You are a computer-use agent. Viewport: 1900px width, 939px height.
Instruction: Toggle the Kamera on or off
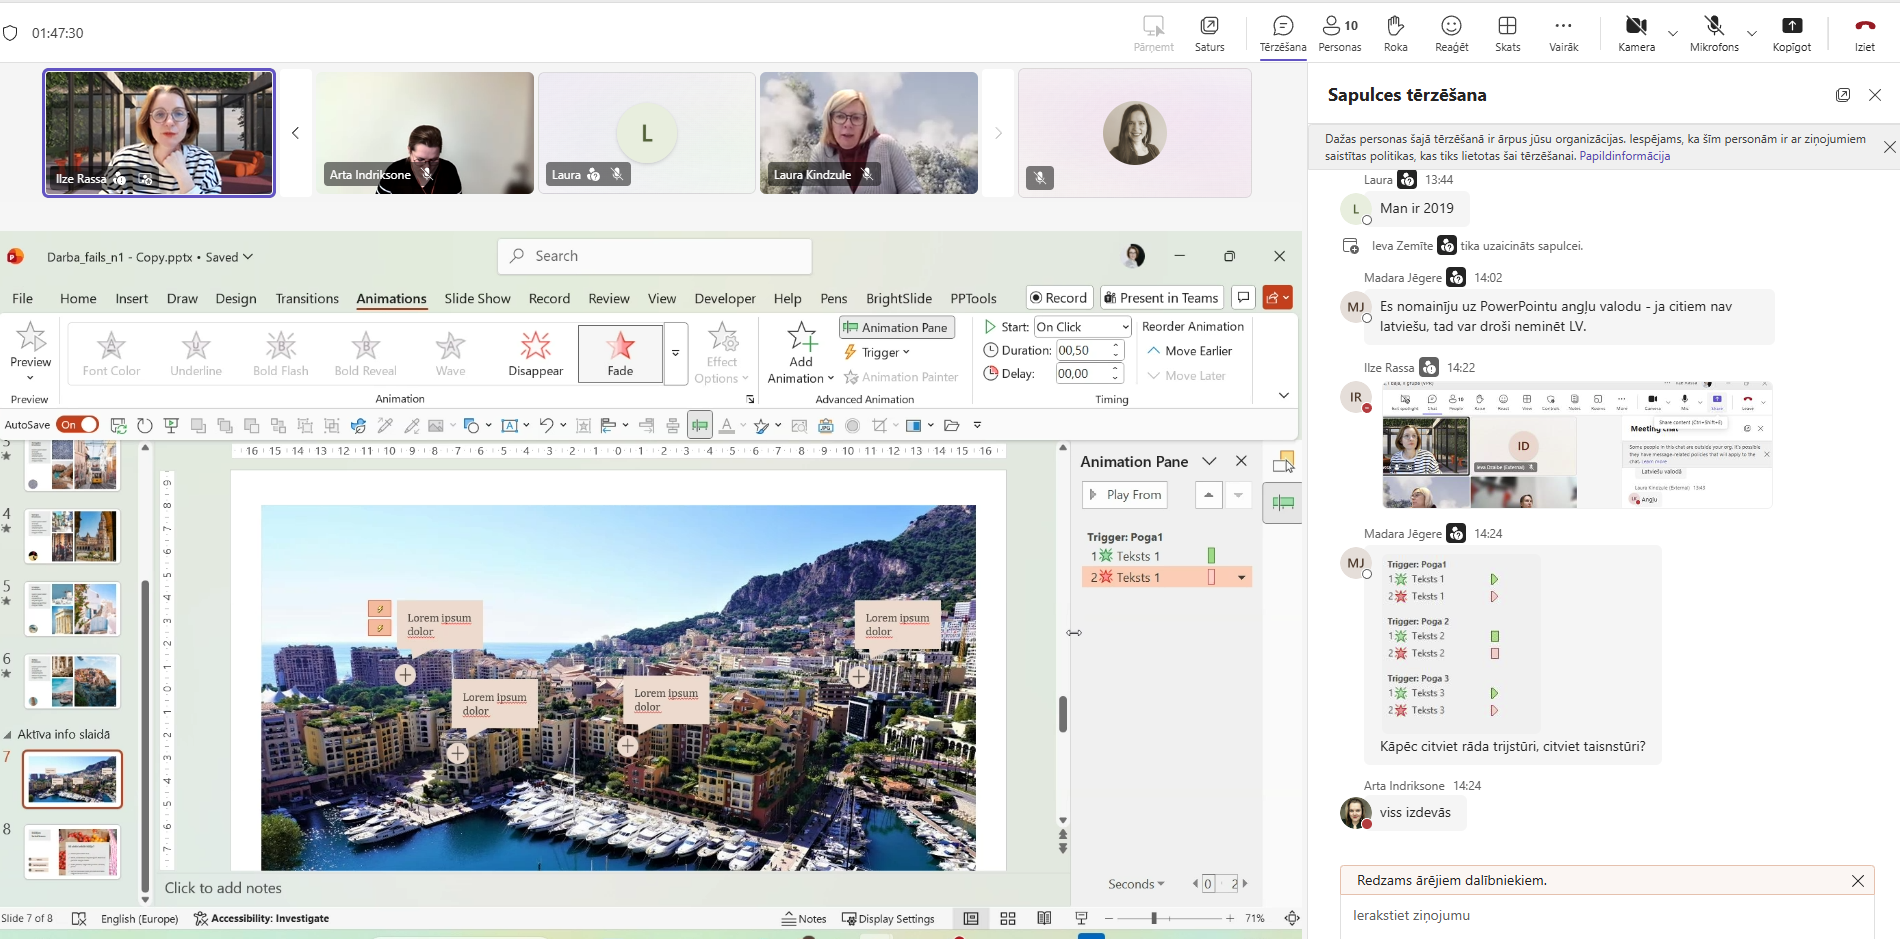click(x=1636, y=27)
